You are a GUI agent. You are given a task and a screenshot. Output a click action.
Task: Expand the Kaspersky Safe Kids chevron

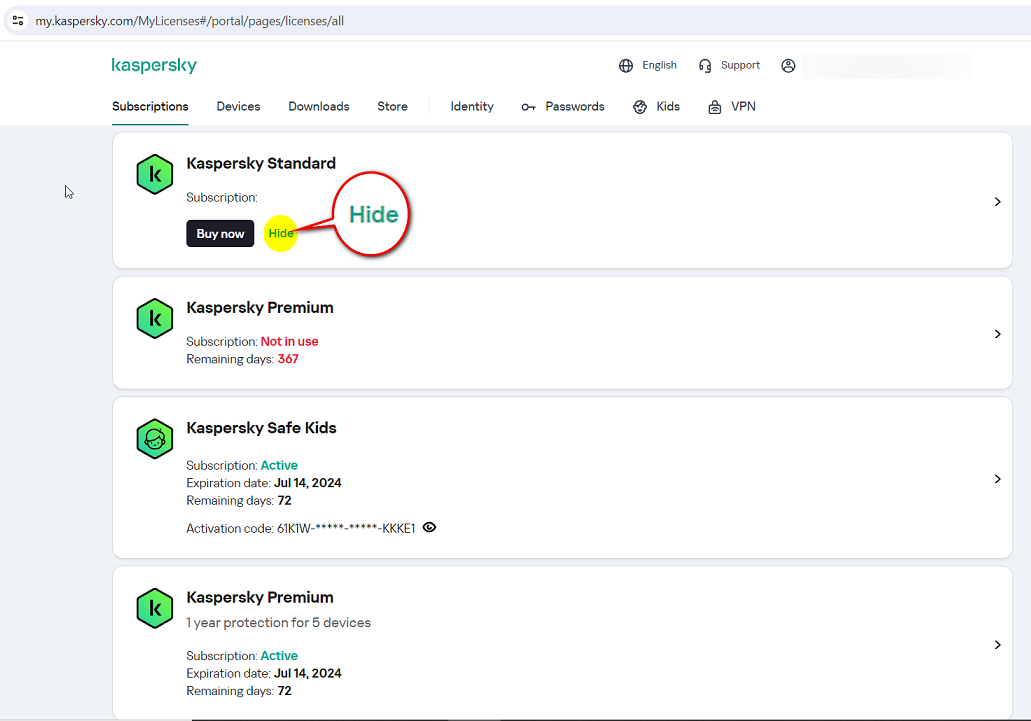tap(997, 479)
